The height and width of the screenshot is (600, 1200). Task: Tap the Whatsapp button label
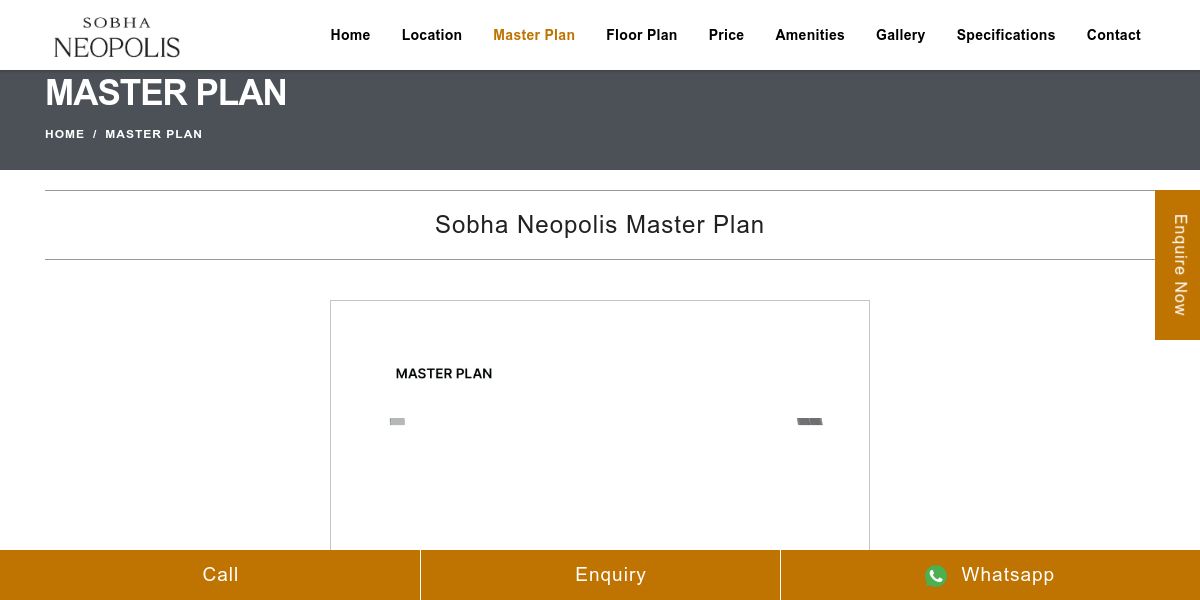click(1008, 575)
